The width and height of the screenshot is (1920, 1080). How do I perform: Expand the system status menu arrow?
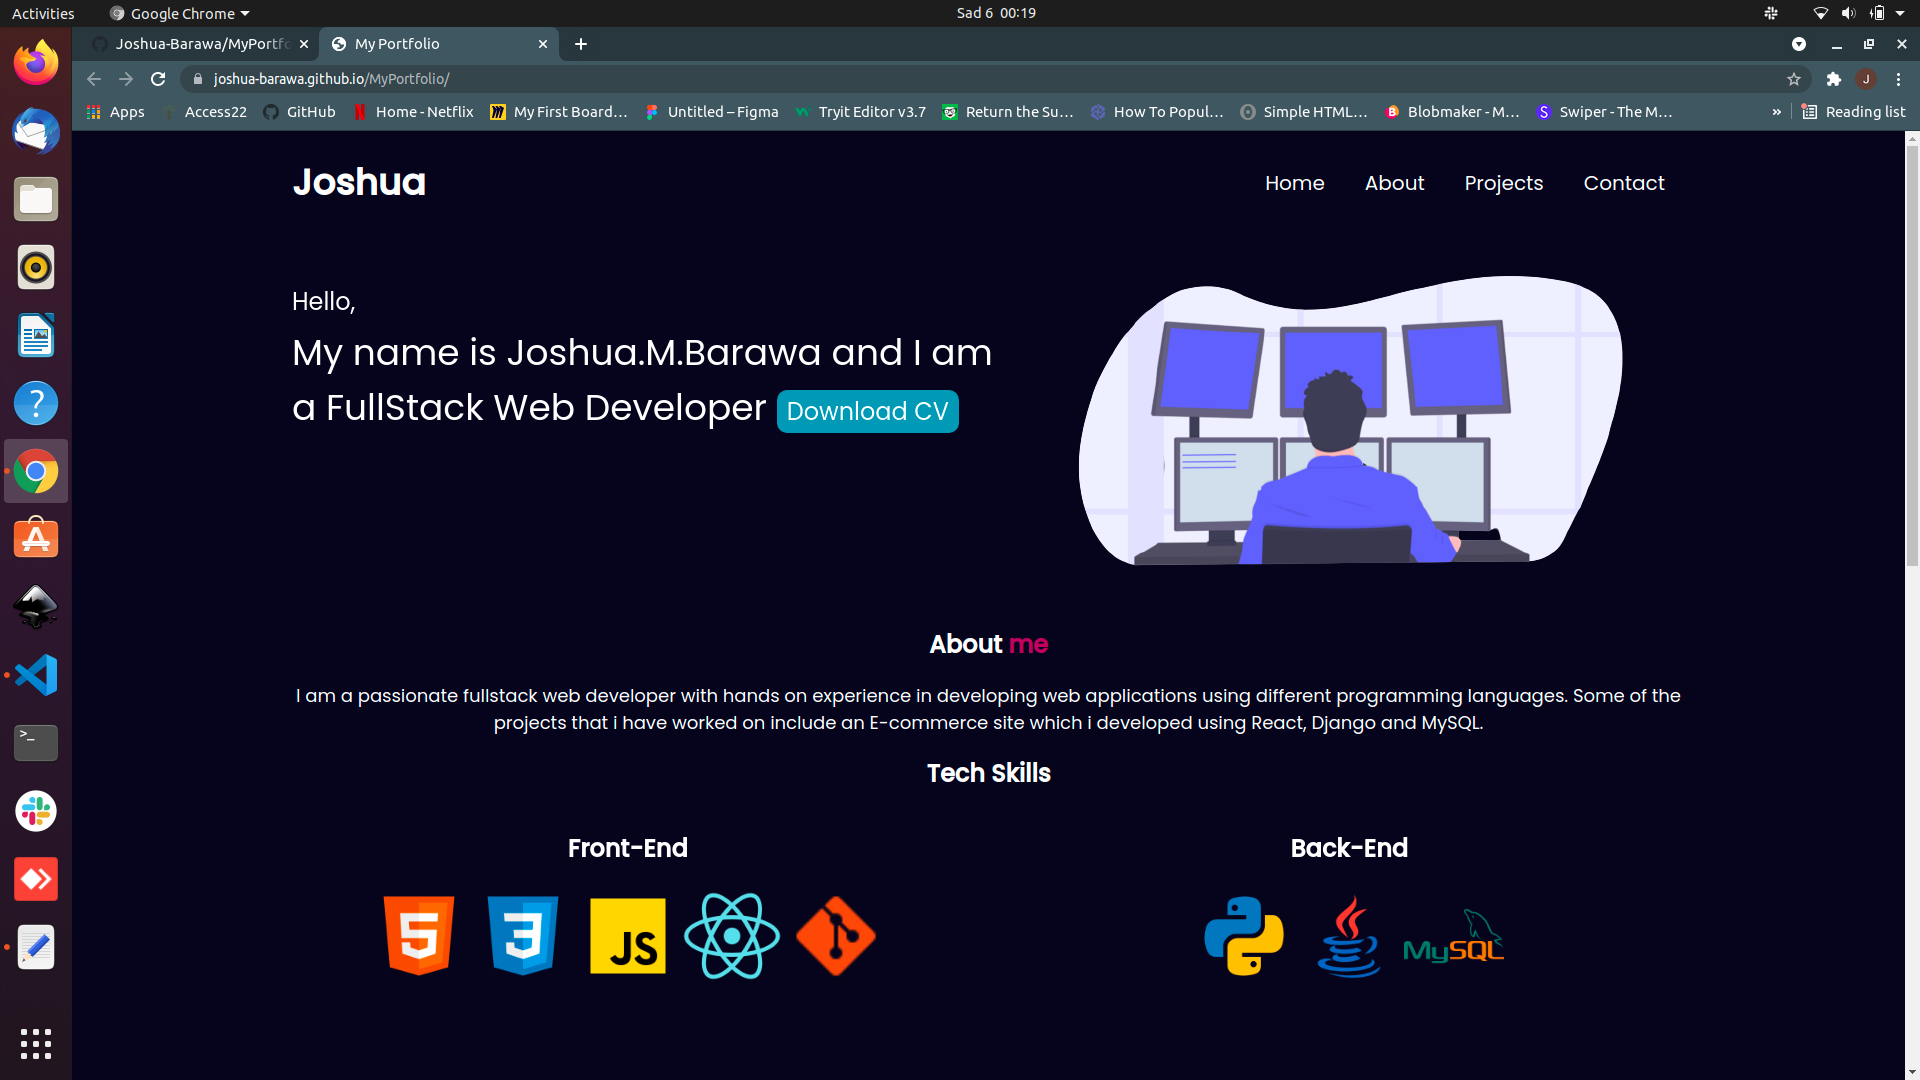coord(1900,13)
